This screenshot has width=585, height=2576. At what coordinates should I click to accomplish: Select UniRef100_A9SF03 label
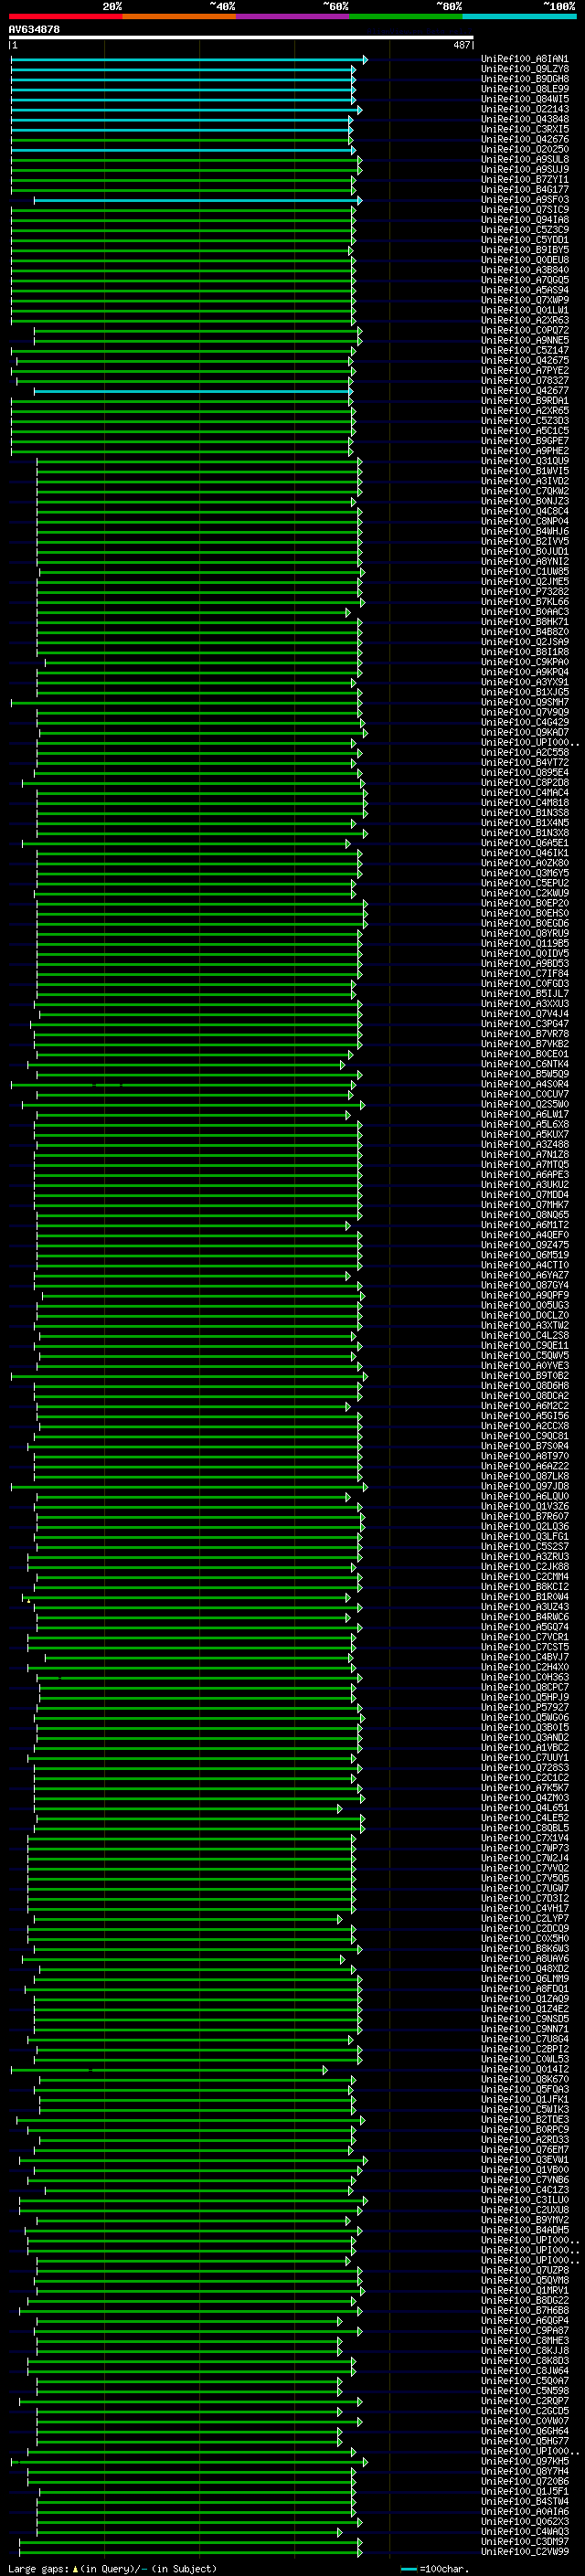[525, 200]
